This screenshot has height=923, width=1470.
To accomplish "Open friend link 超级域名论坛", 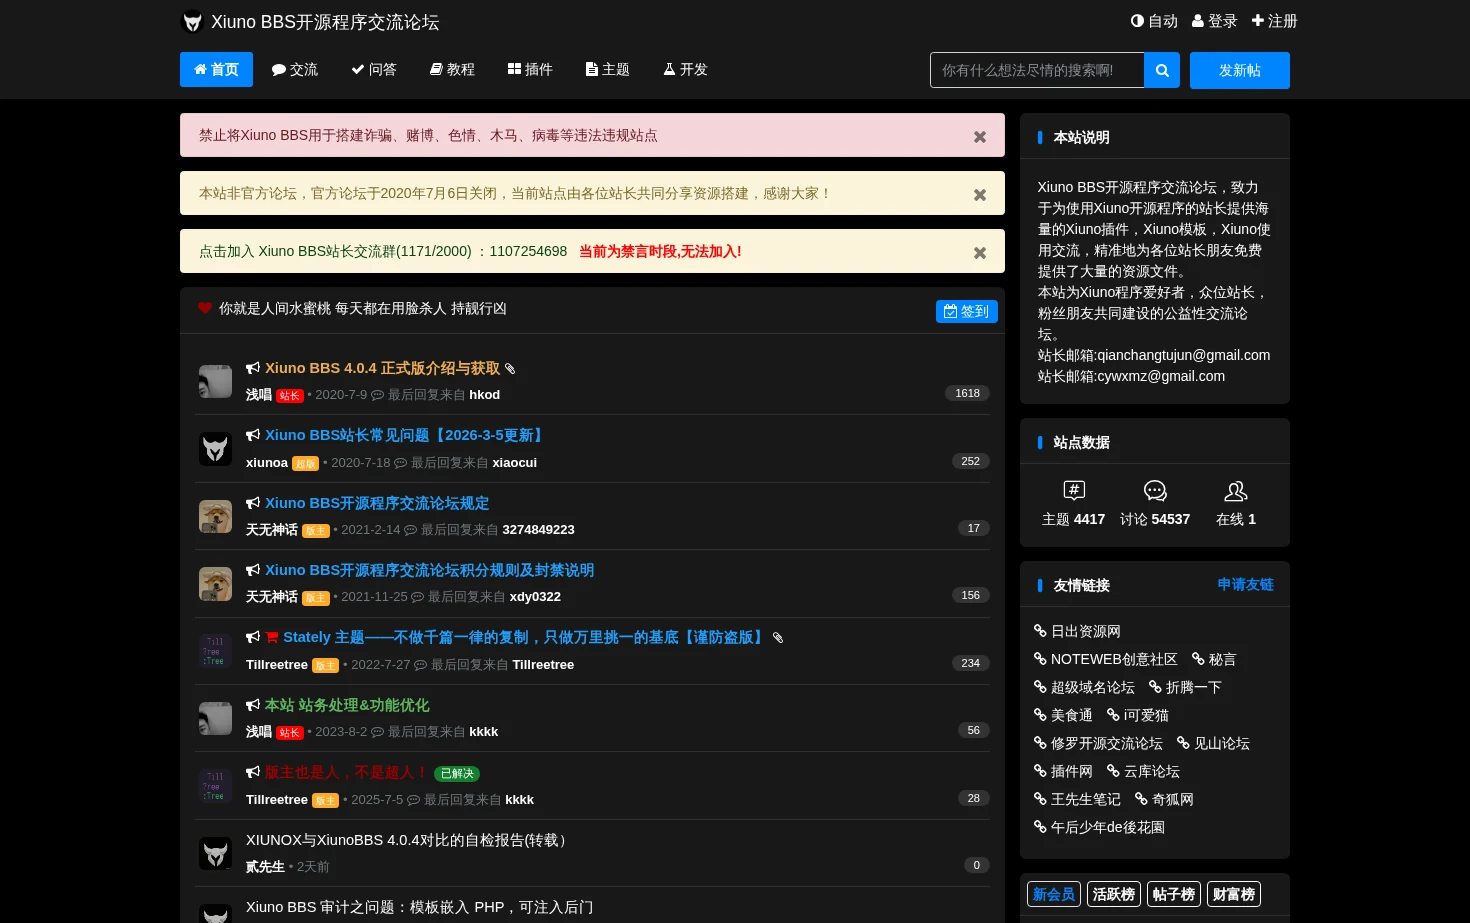I will [1084, 687].
